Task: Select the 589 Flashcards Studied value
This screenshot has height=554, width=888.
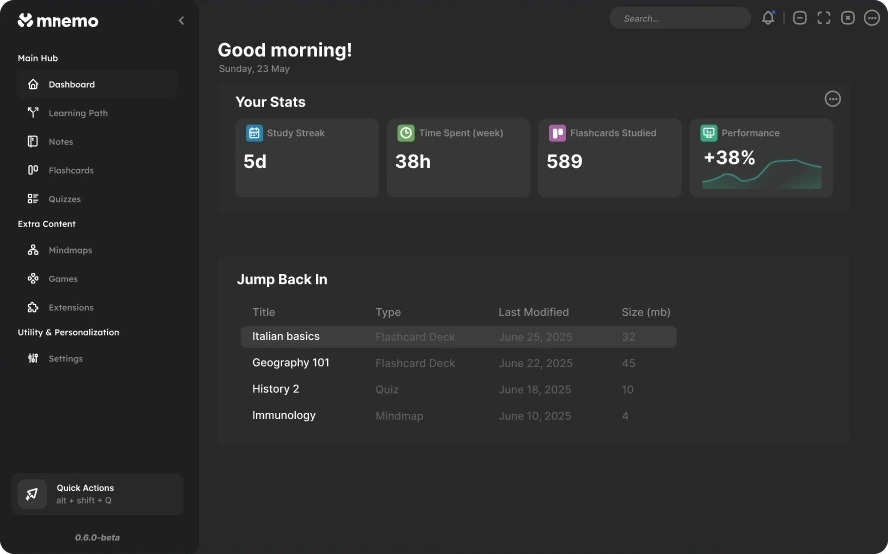Action: pyautogui.click(x=565, y=161)
